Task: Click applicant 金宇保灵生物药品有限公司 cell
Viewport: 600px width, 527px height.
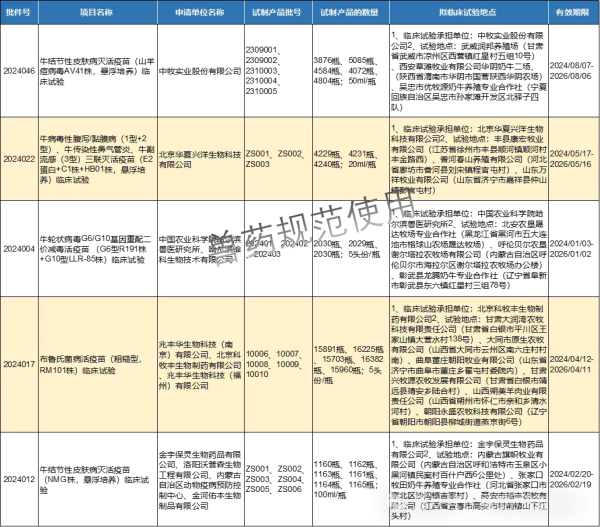Action: (201, 479)
